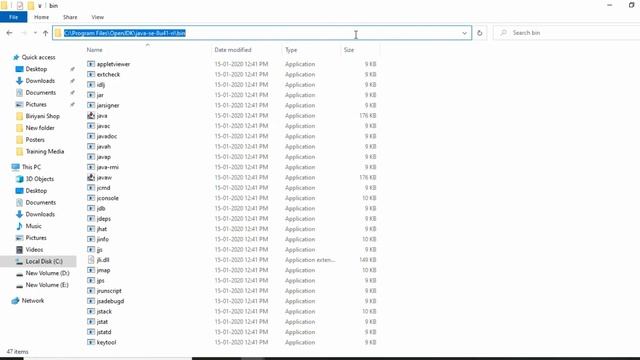Viewport: 640px width, 360px height.
Task: Click the javadoc file icon
Action: point(91,136)
